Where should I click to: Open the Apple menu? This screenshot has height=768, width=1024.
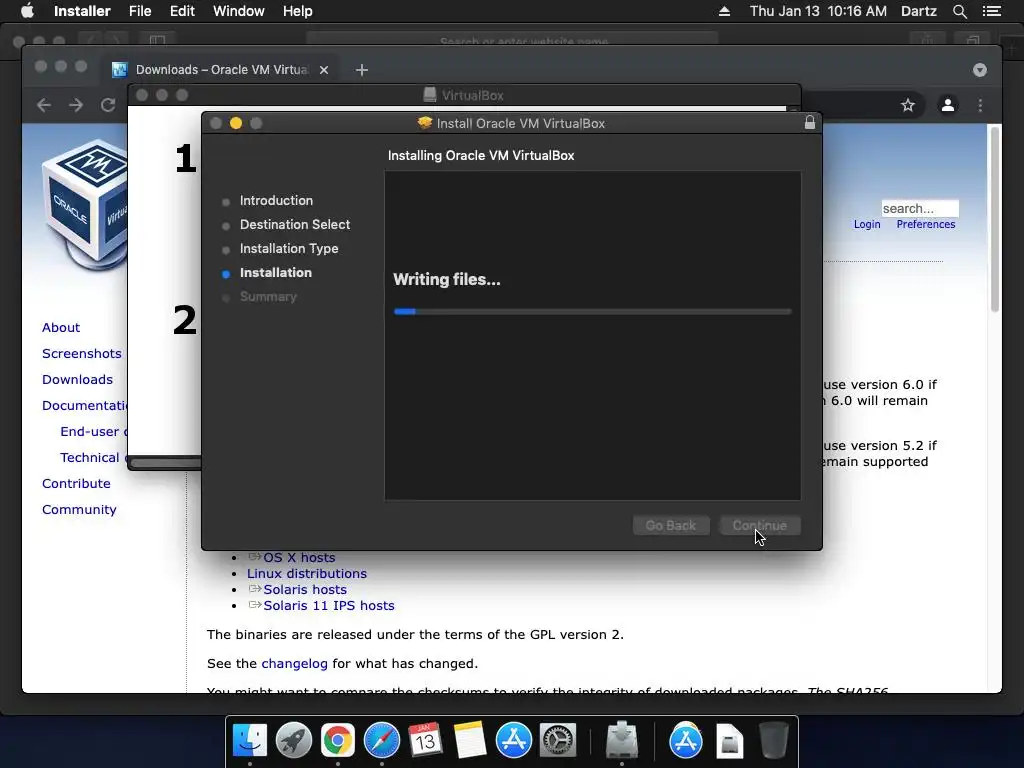click(x=27, y=11)
